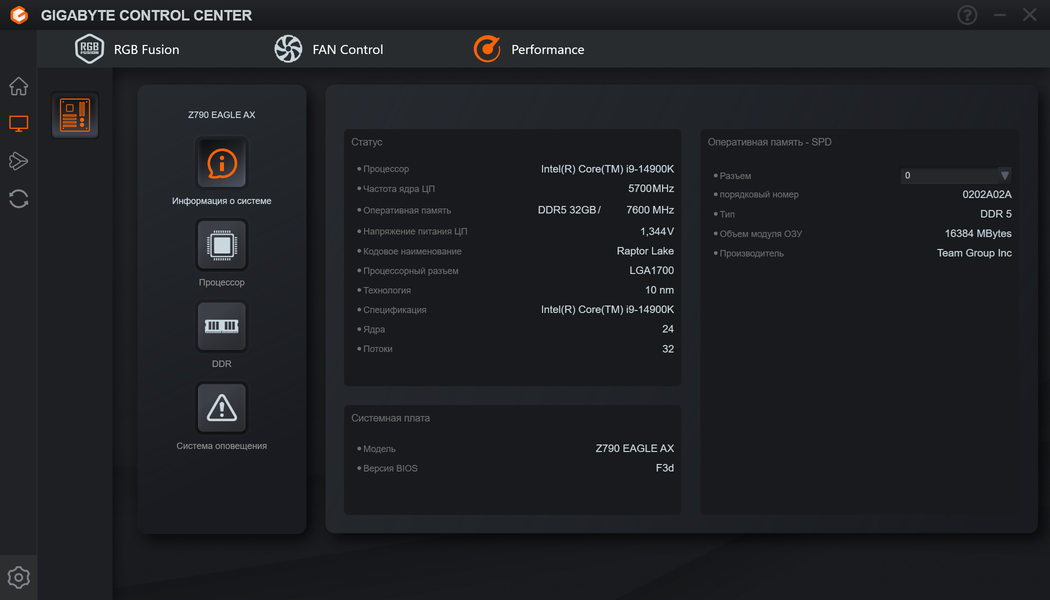Click the Performance gauge icon
Viewport: 1050px width, 600px height.
(487, 49)
